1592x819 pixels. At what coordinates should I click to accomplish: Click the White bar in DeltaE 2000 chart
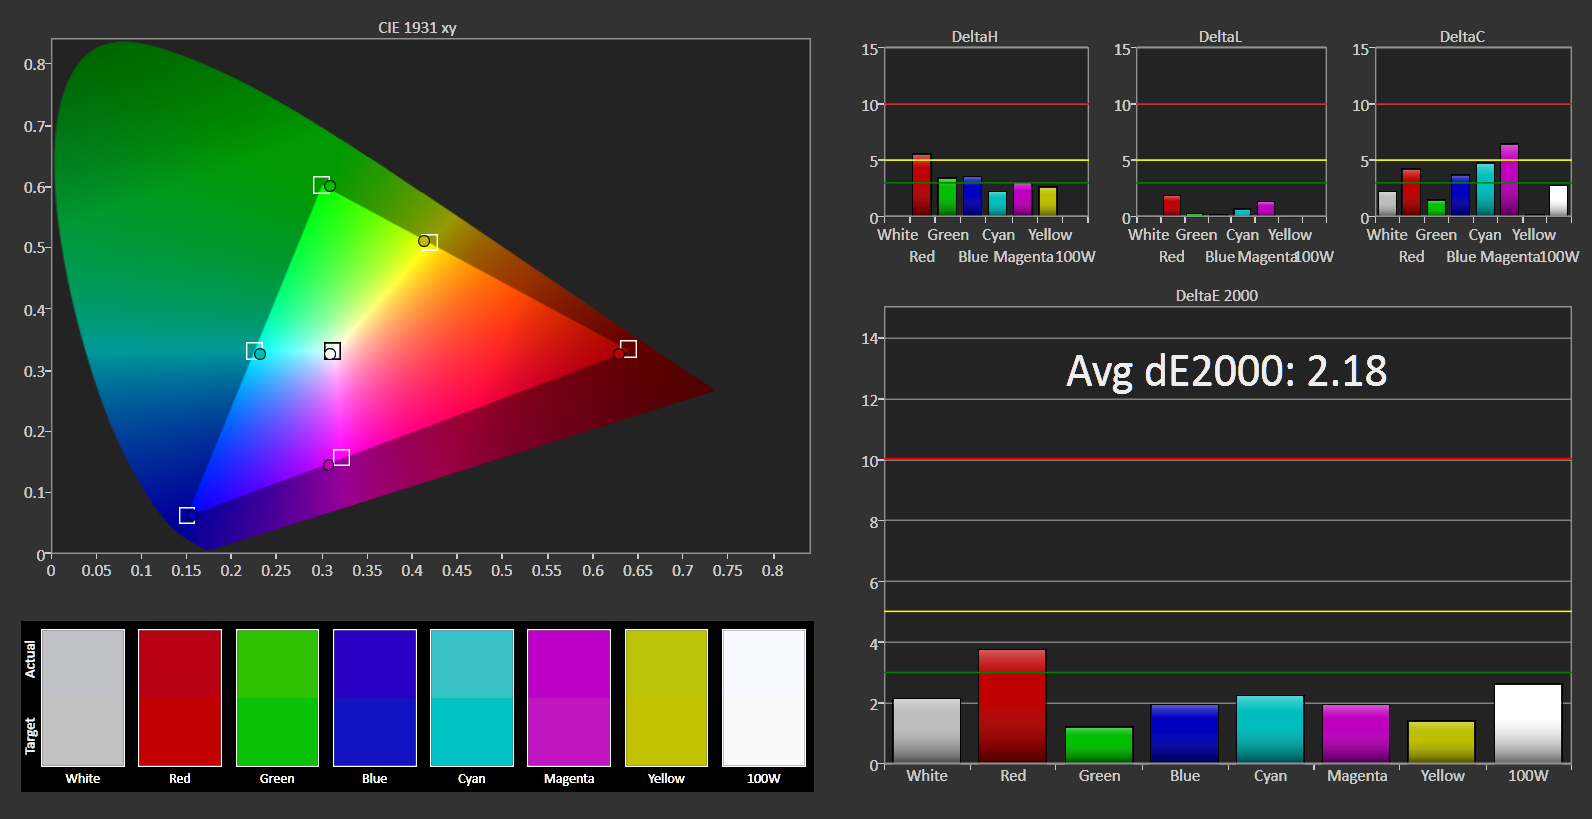click(x=927, y=731)
